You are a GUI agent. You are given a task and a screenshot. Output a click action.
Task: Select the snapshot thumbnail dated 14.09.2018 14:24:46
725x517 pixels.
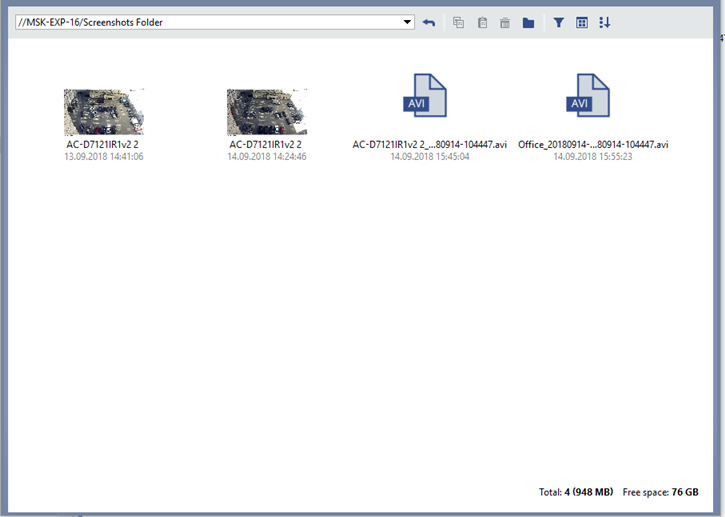point(267,112)
